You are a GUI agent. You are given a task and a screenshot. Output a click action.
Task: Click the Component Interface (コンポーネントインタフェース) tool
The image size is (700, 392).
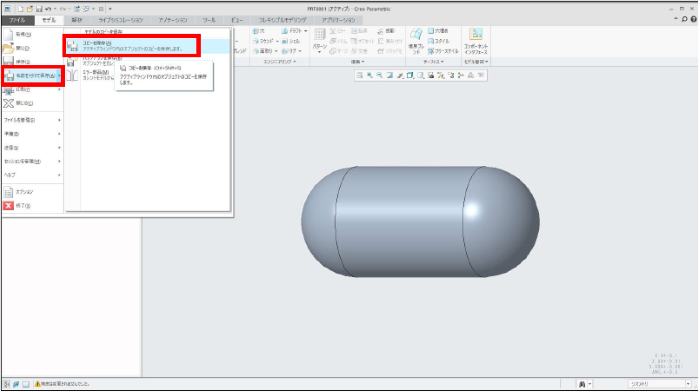click(476, 41)
